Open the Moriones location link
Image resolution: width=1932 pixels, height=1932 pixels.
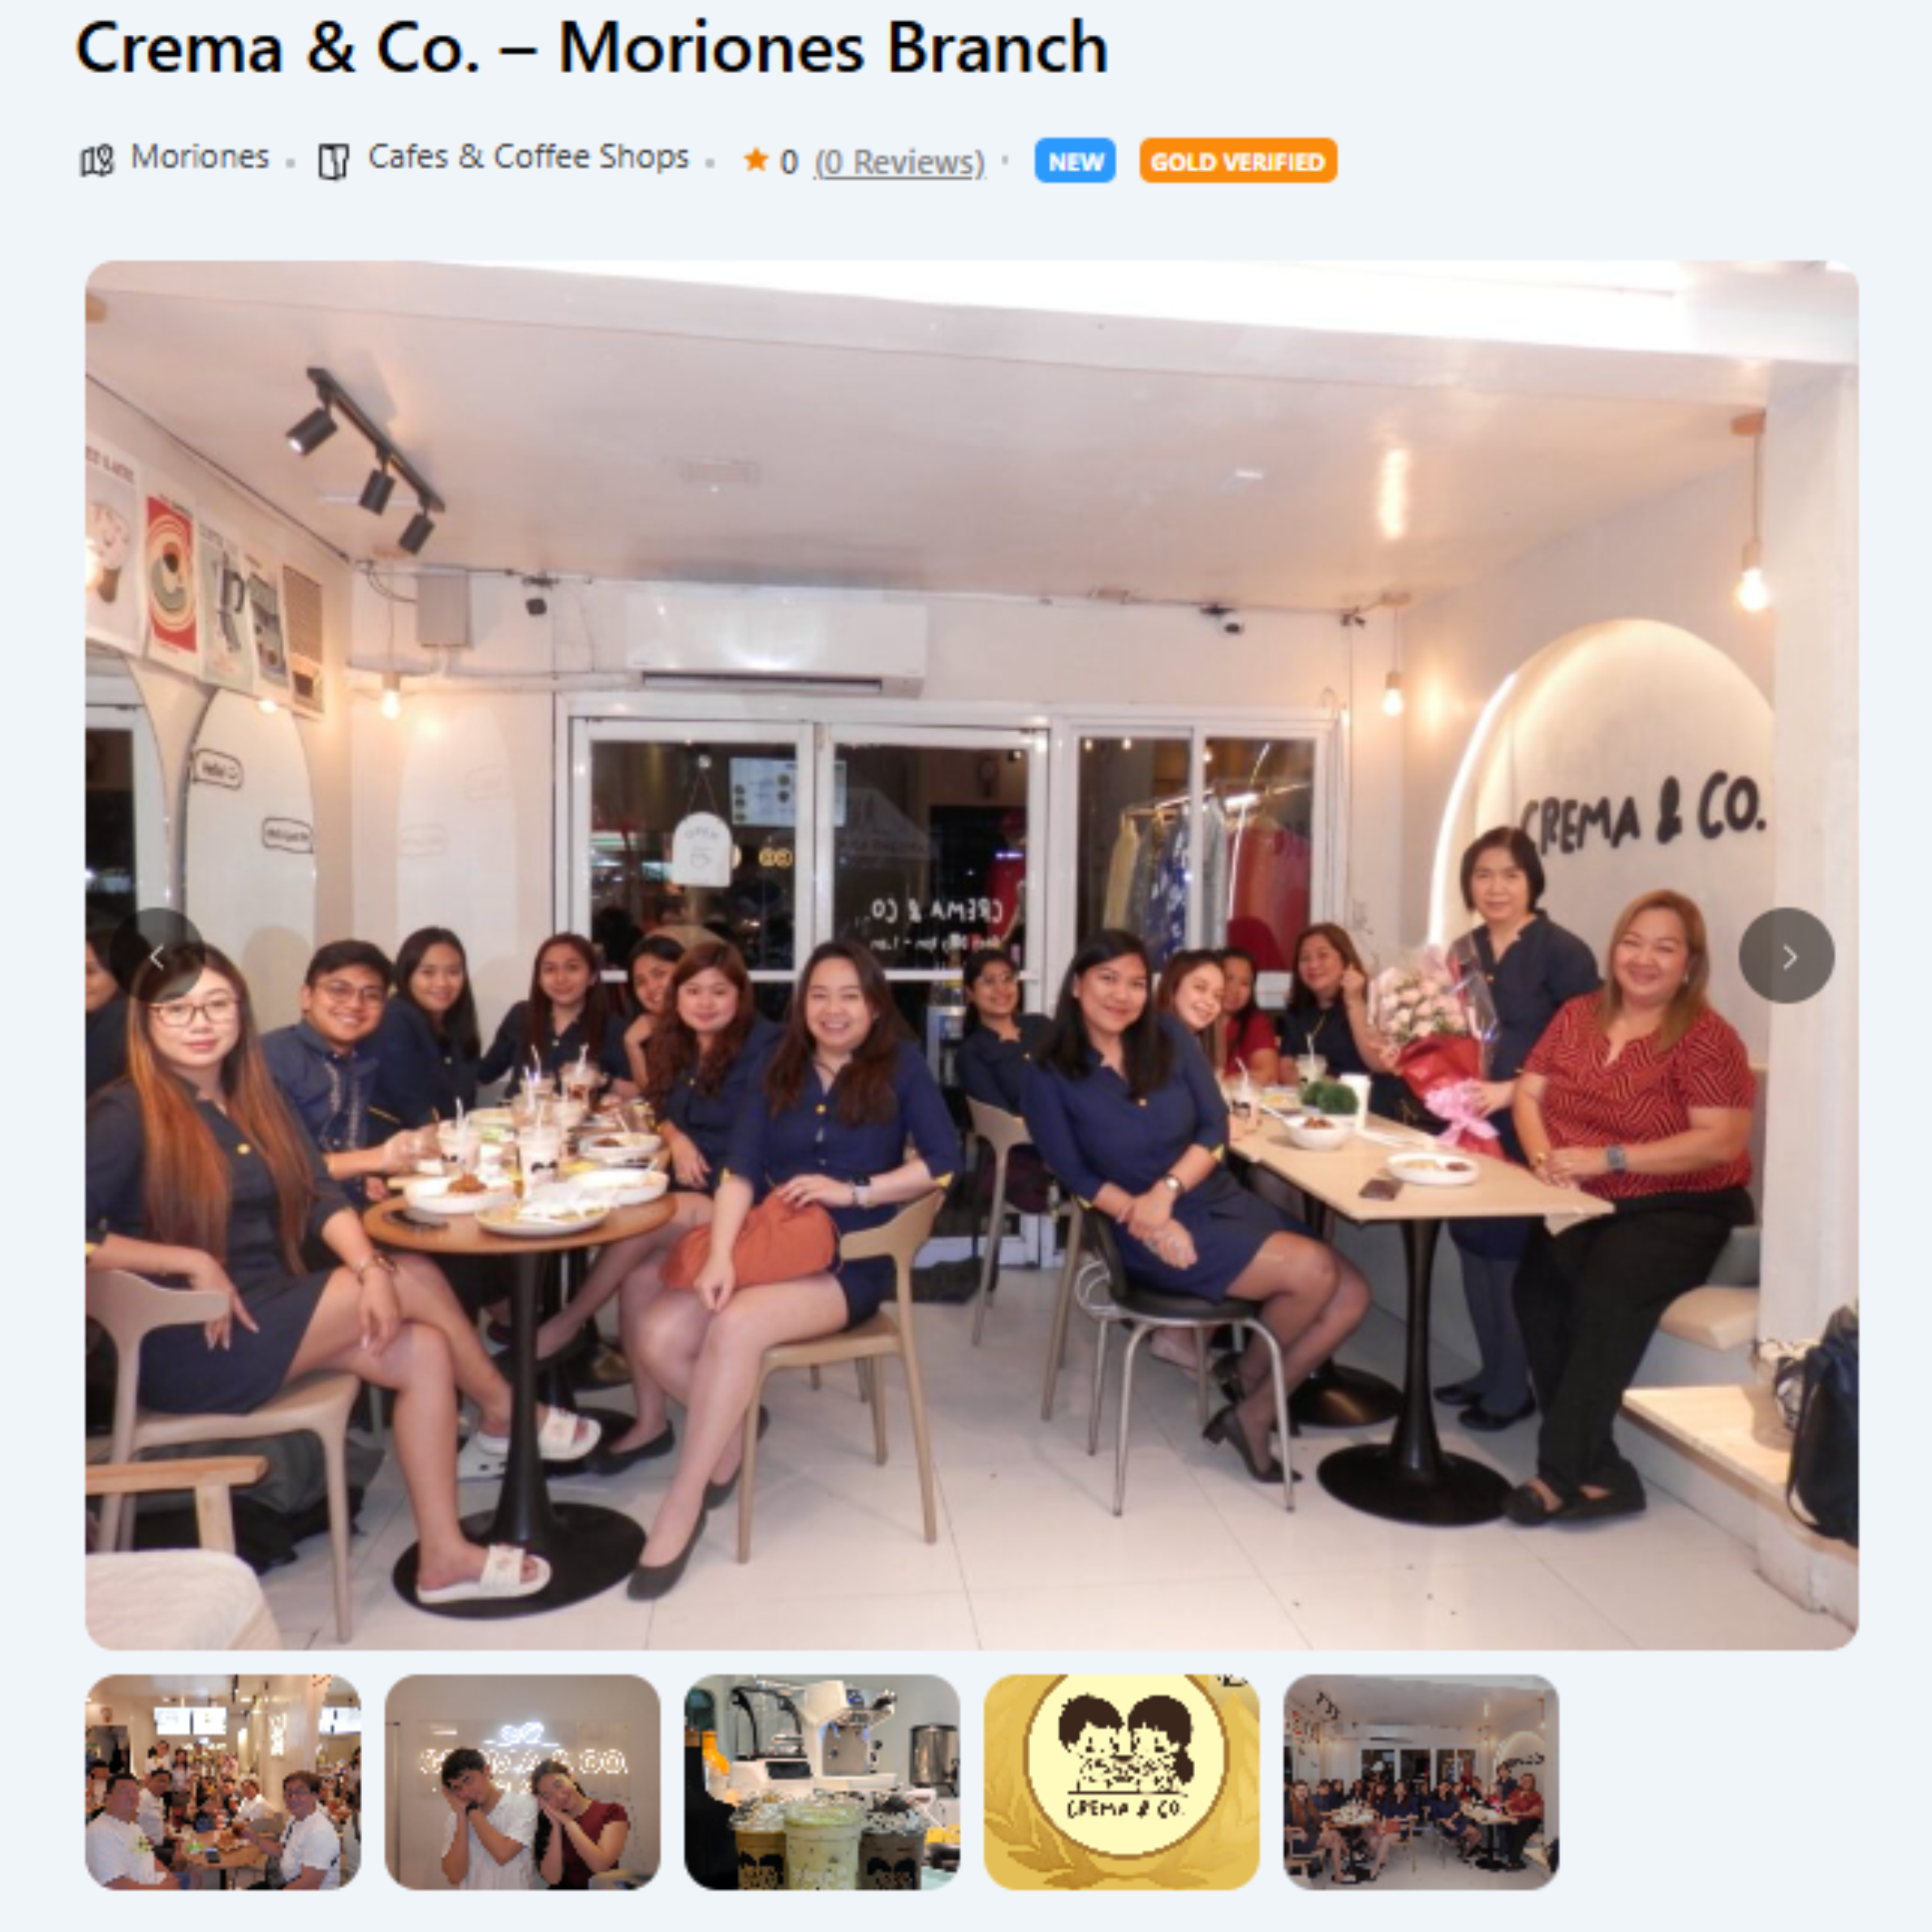pos(200,157)
